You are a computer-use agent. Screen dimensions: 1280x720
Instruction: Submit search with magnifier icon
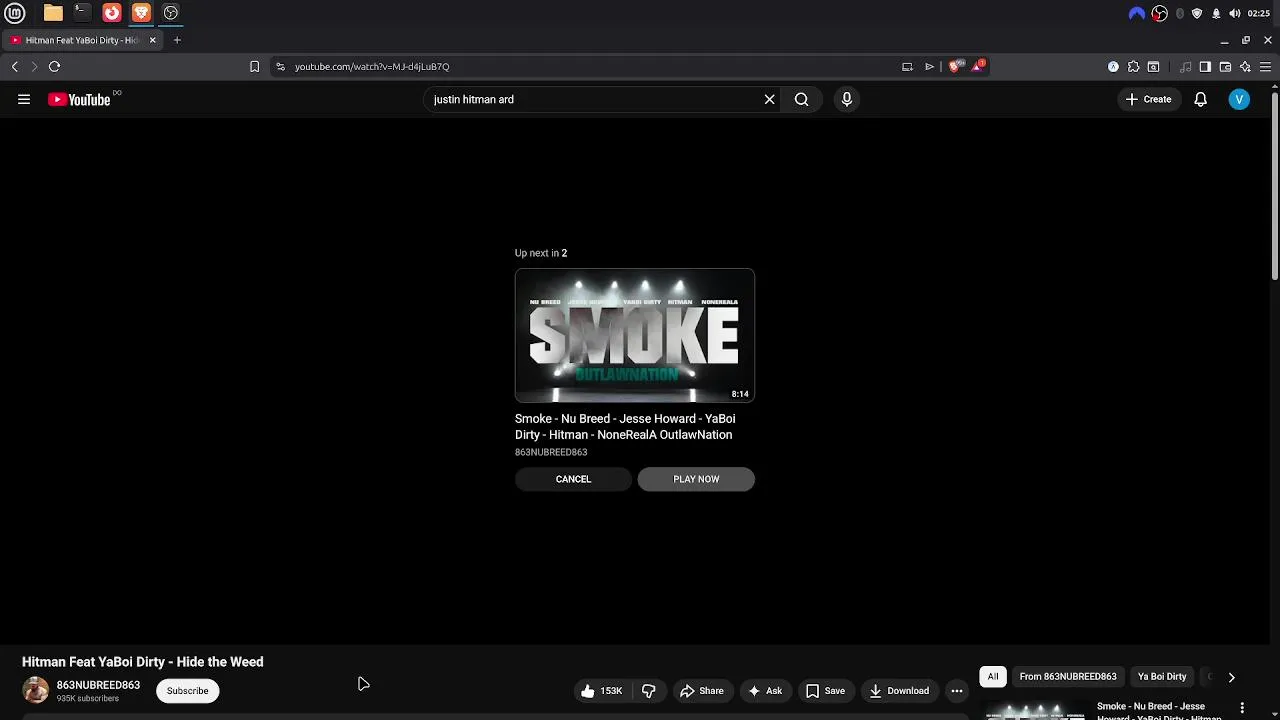pyautogui.click(x=801, y=99)
